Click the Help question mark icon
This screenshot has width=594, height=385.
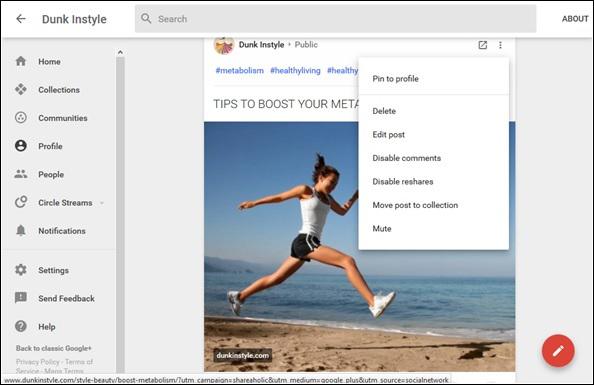(21, 326)
